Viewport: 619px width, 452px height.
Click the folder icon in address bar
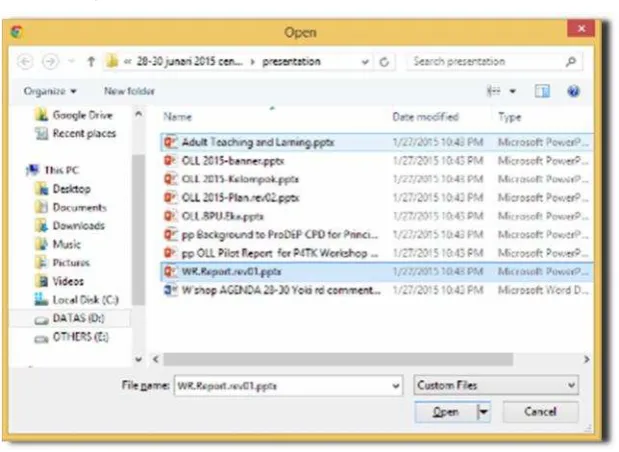(x=112, y=62)
